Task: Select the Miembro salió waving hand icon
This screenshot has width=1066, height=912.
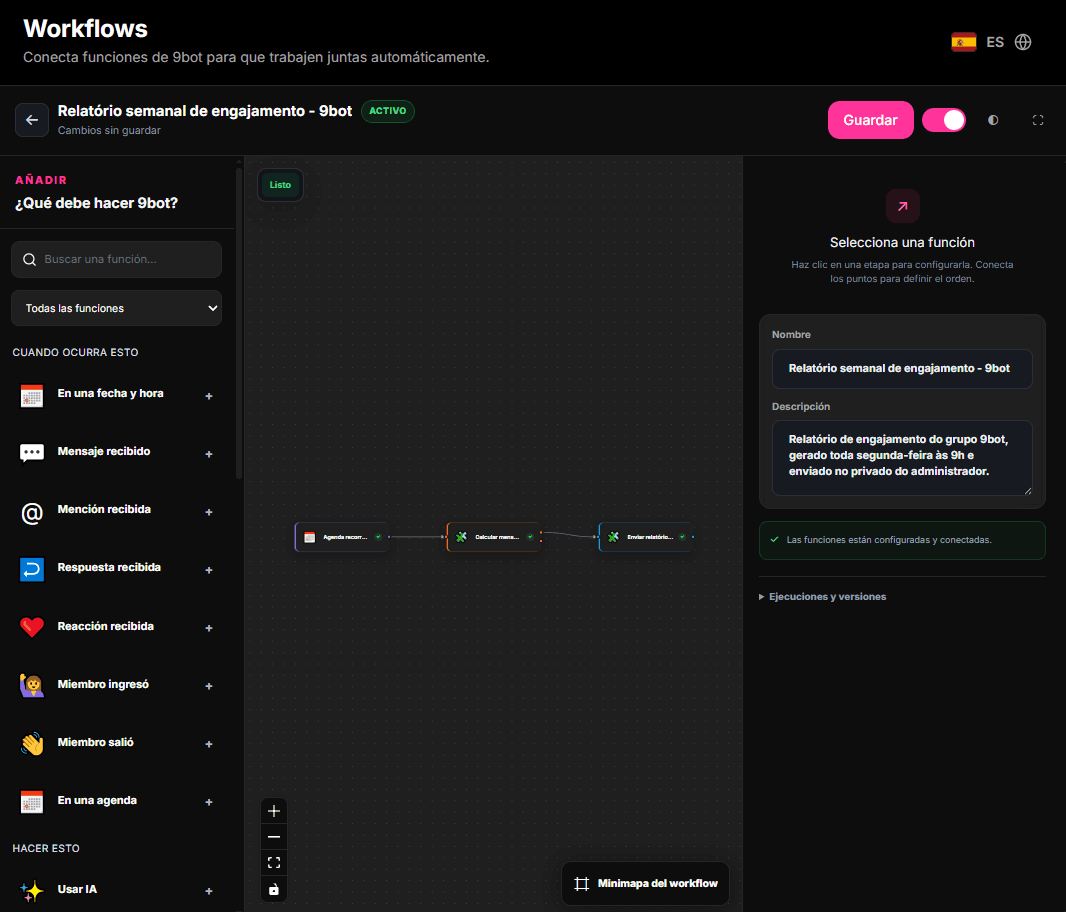Action: [x=32, y=743]
